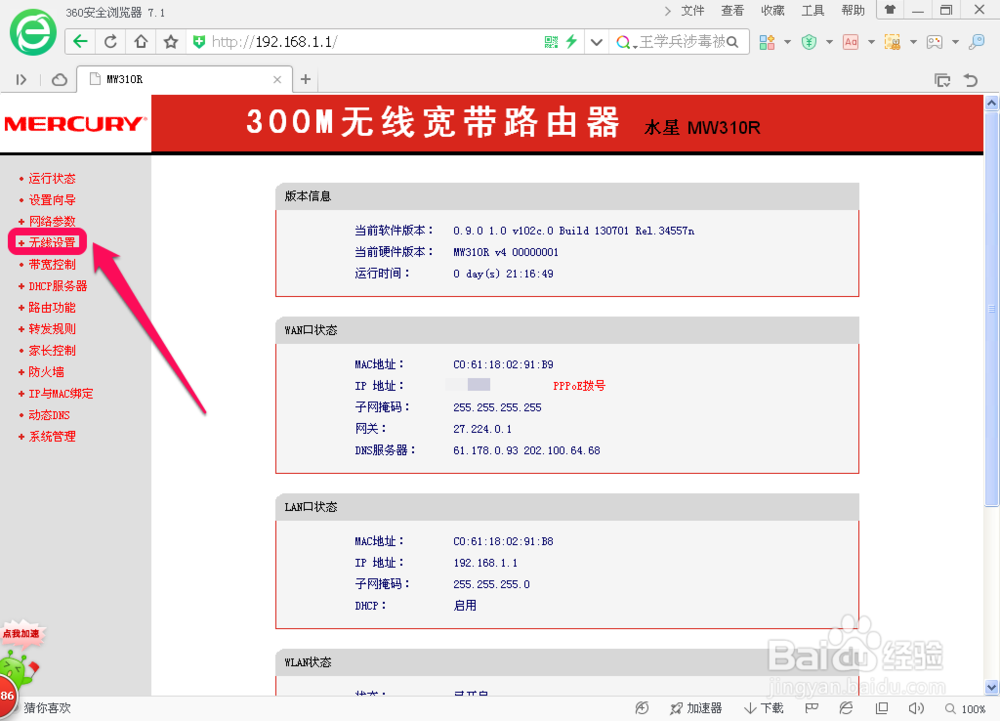Click the browser back arrow
1000x721 pixels.
click(80, 41)
